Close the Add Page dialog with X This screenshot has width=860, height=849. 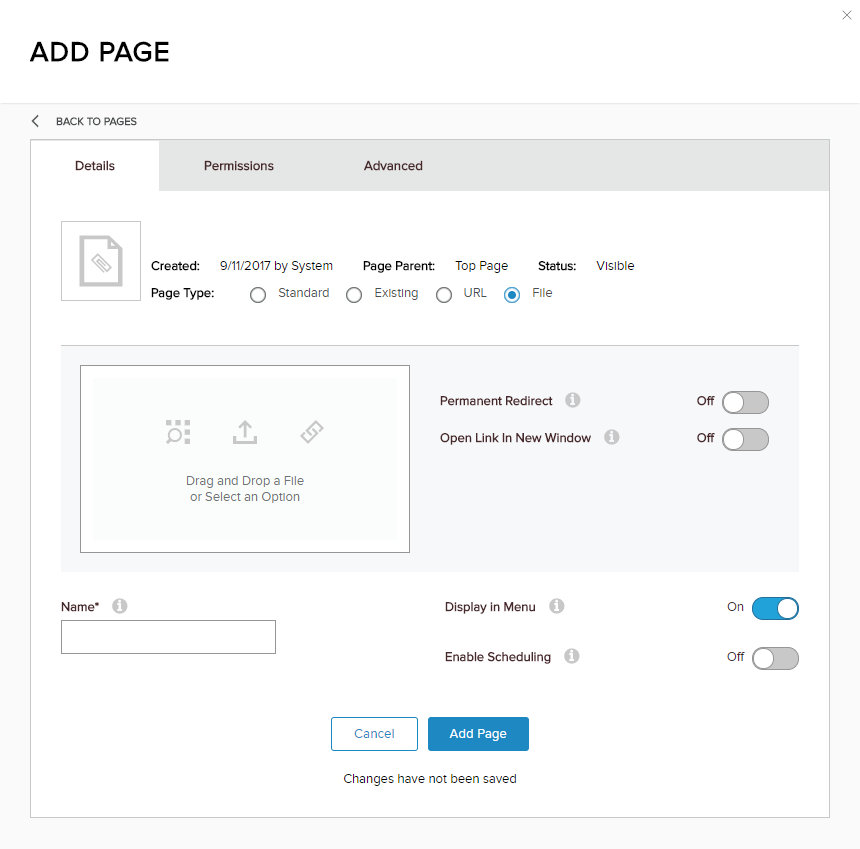tap(846, 15)
